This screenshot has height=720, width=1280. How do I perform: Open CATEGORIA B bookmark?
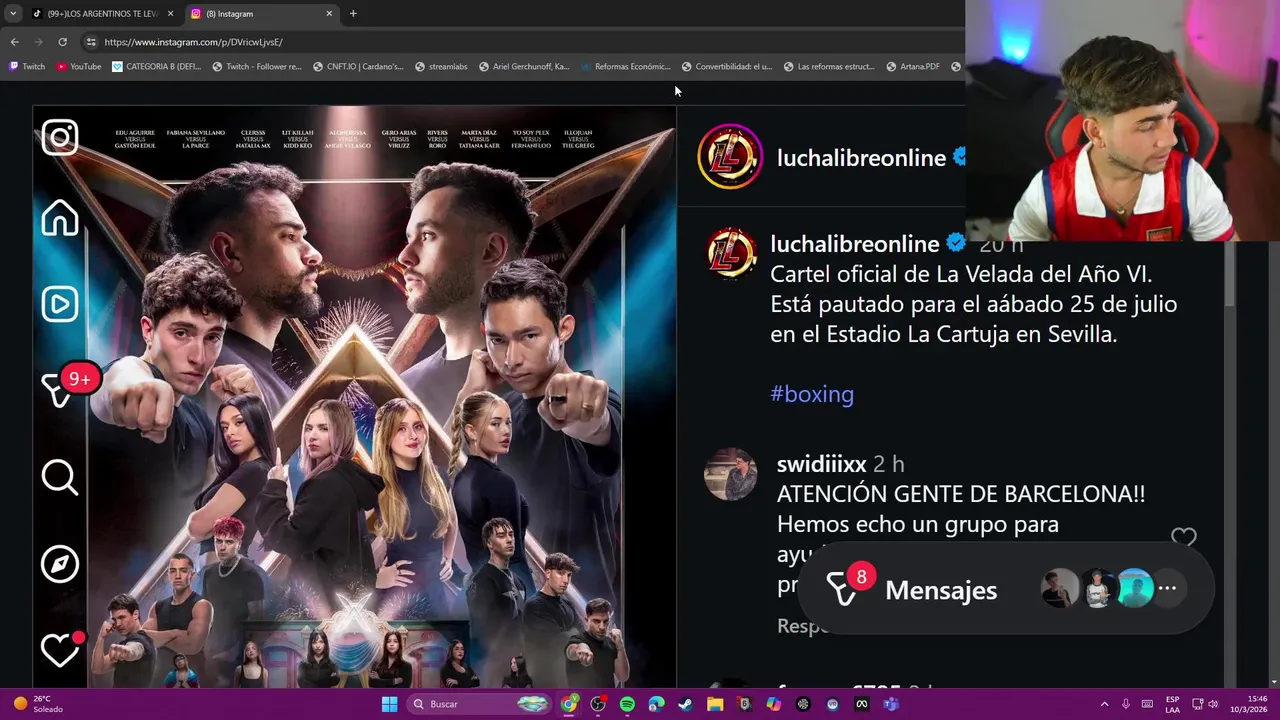(157, 67)
